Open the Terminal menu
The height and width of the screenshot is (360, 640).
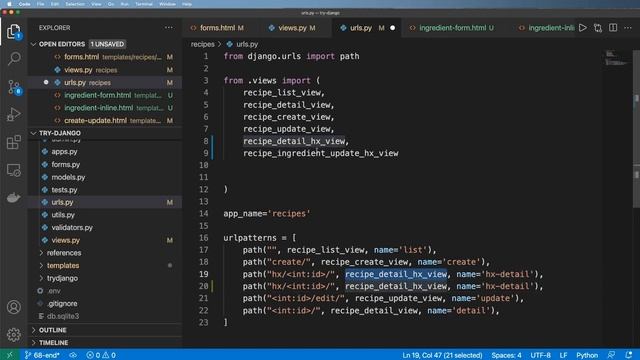pos(144,4)
